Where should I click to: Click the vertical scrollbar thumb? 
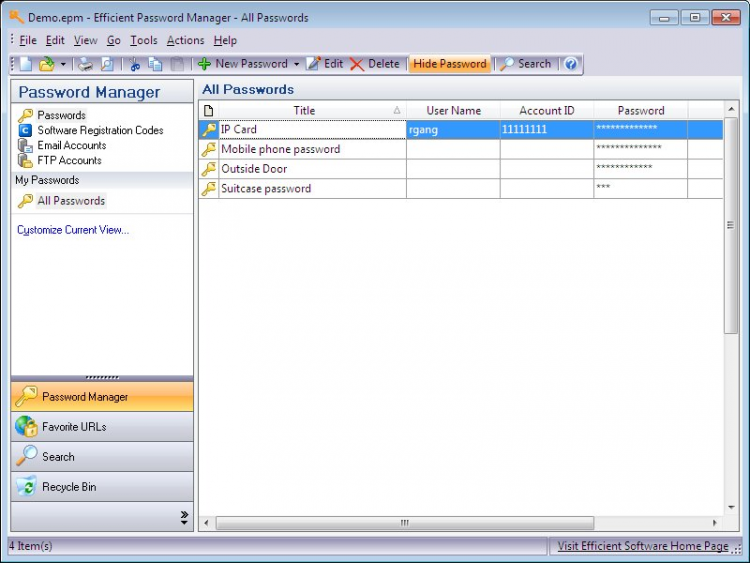731,225
